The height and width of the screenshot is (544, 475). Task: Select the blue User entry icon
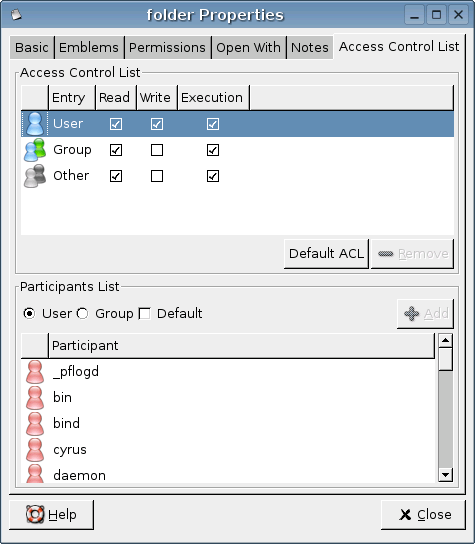point(35,124)
